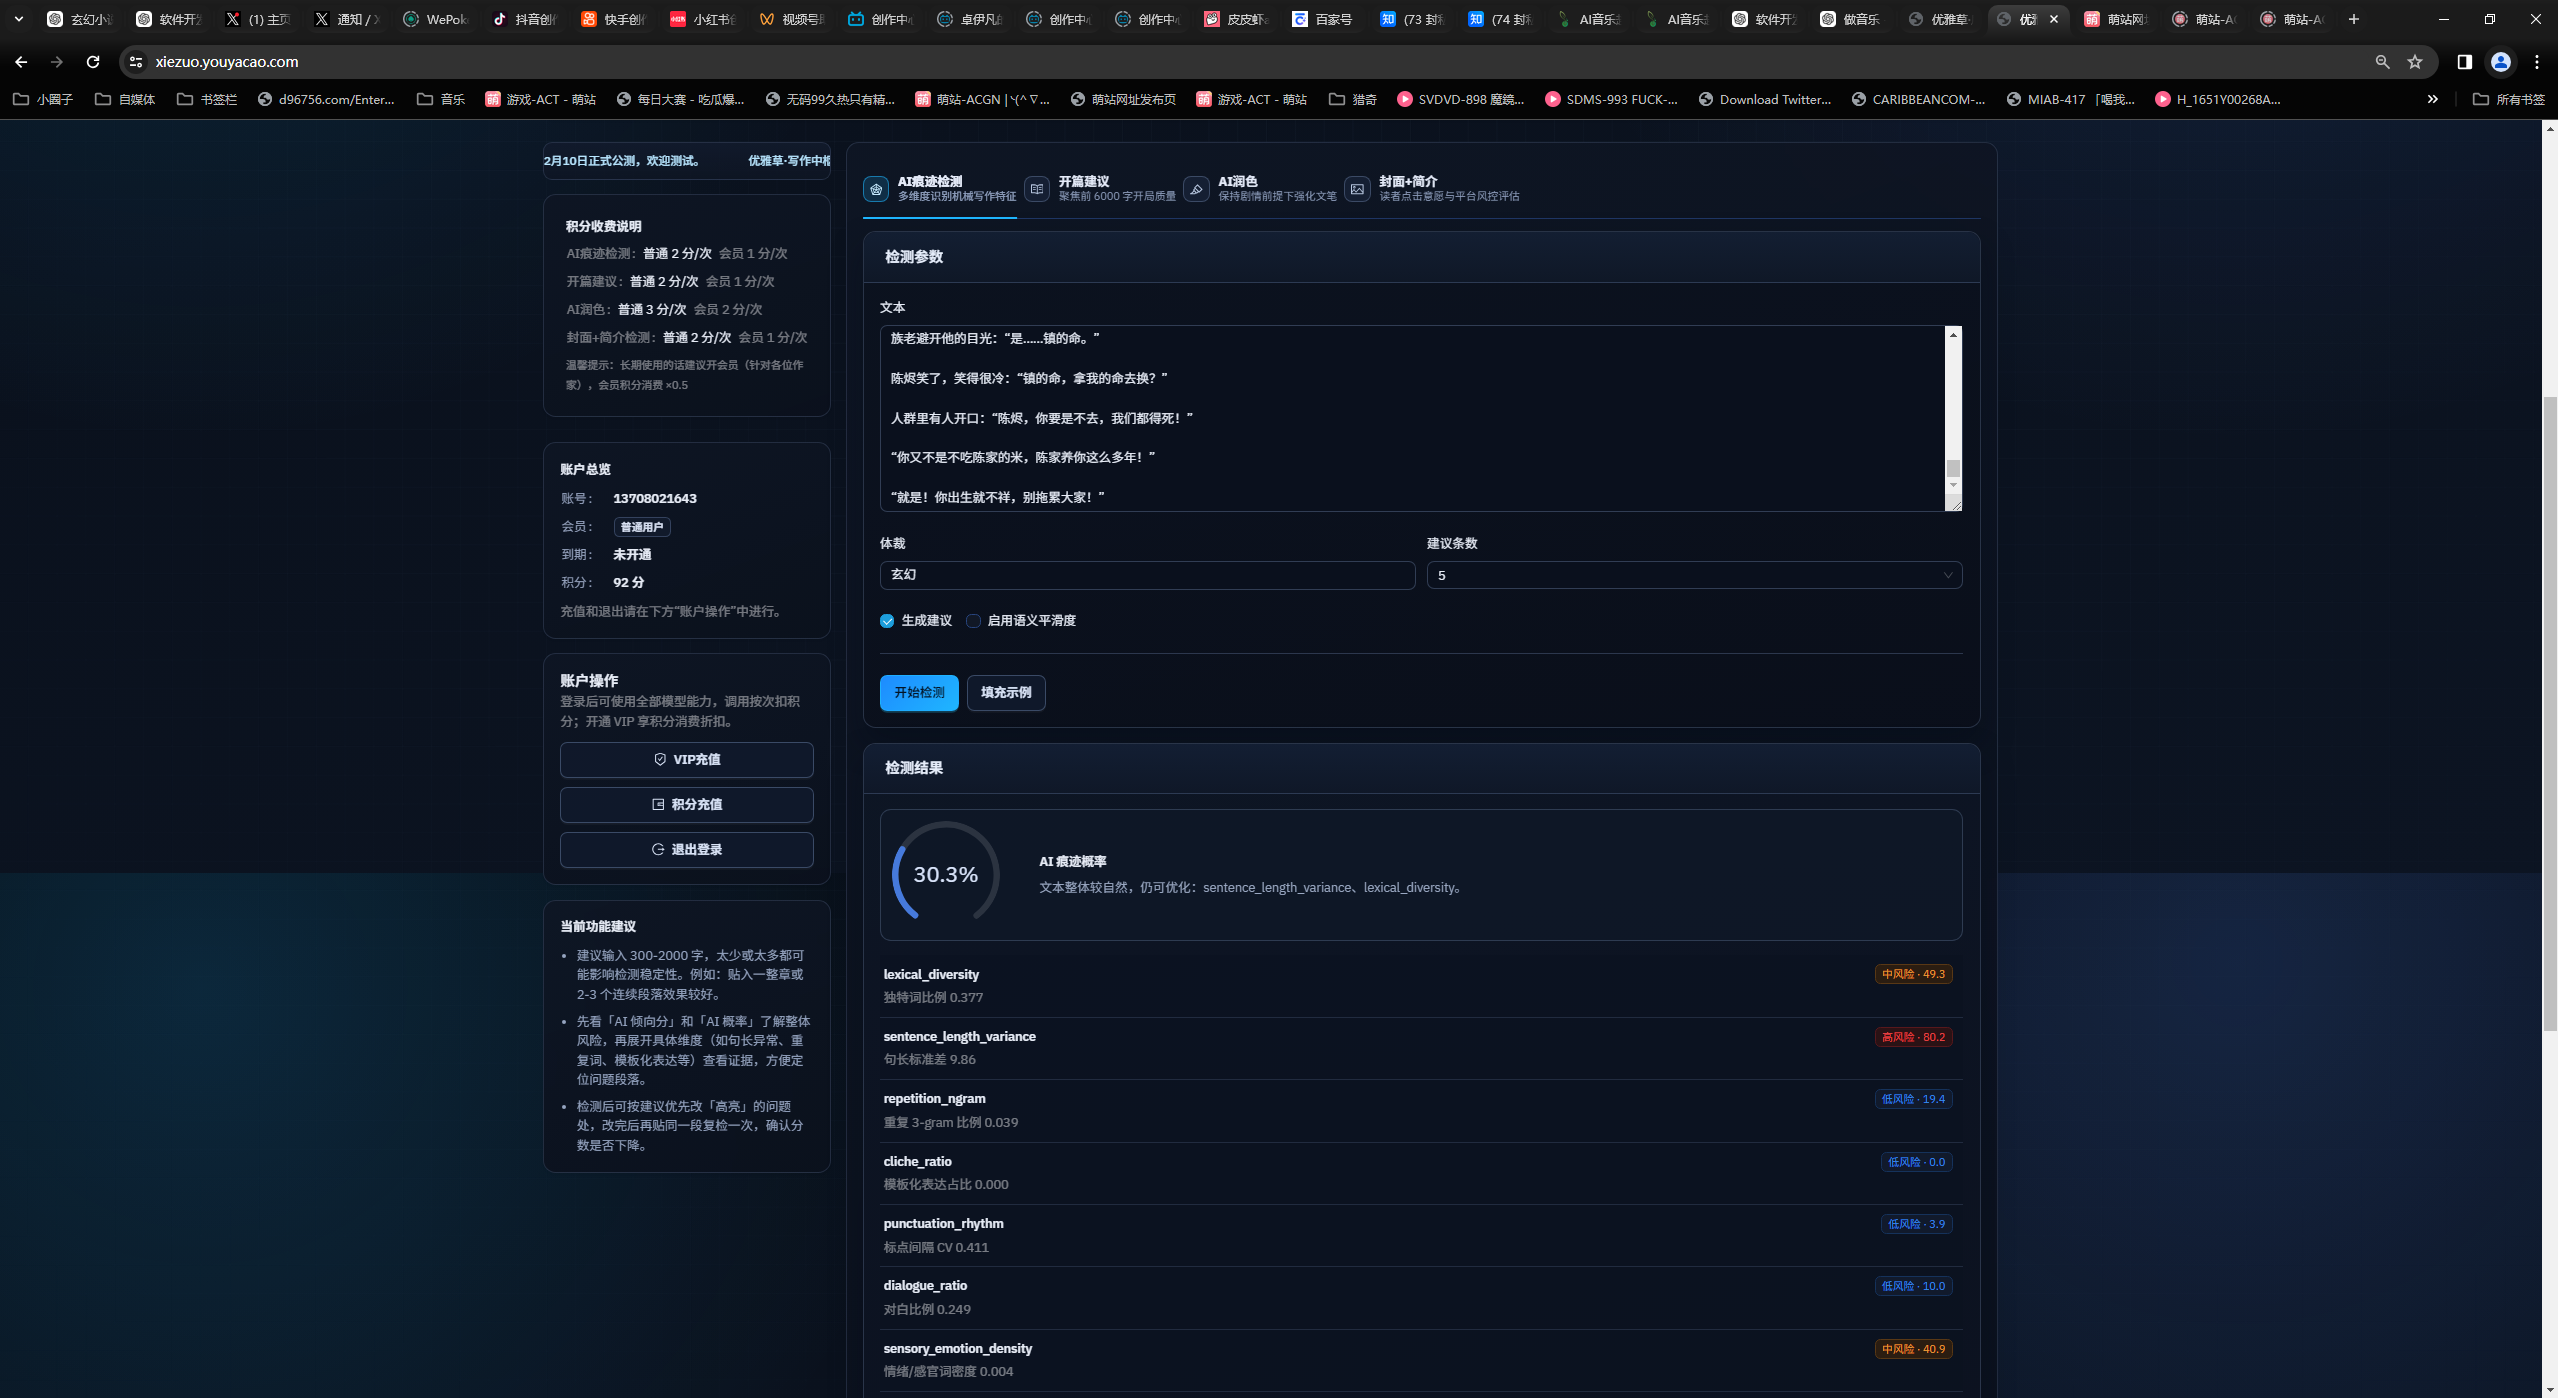Open the 建议条数 dropdown
Screen dimensions: 2558x1398
[1693, 575]
